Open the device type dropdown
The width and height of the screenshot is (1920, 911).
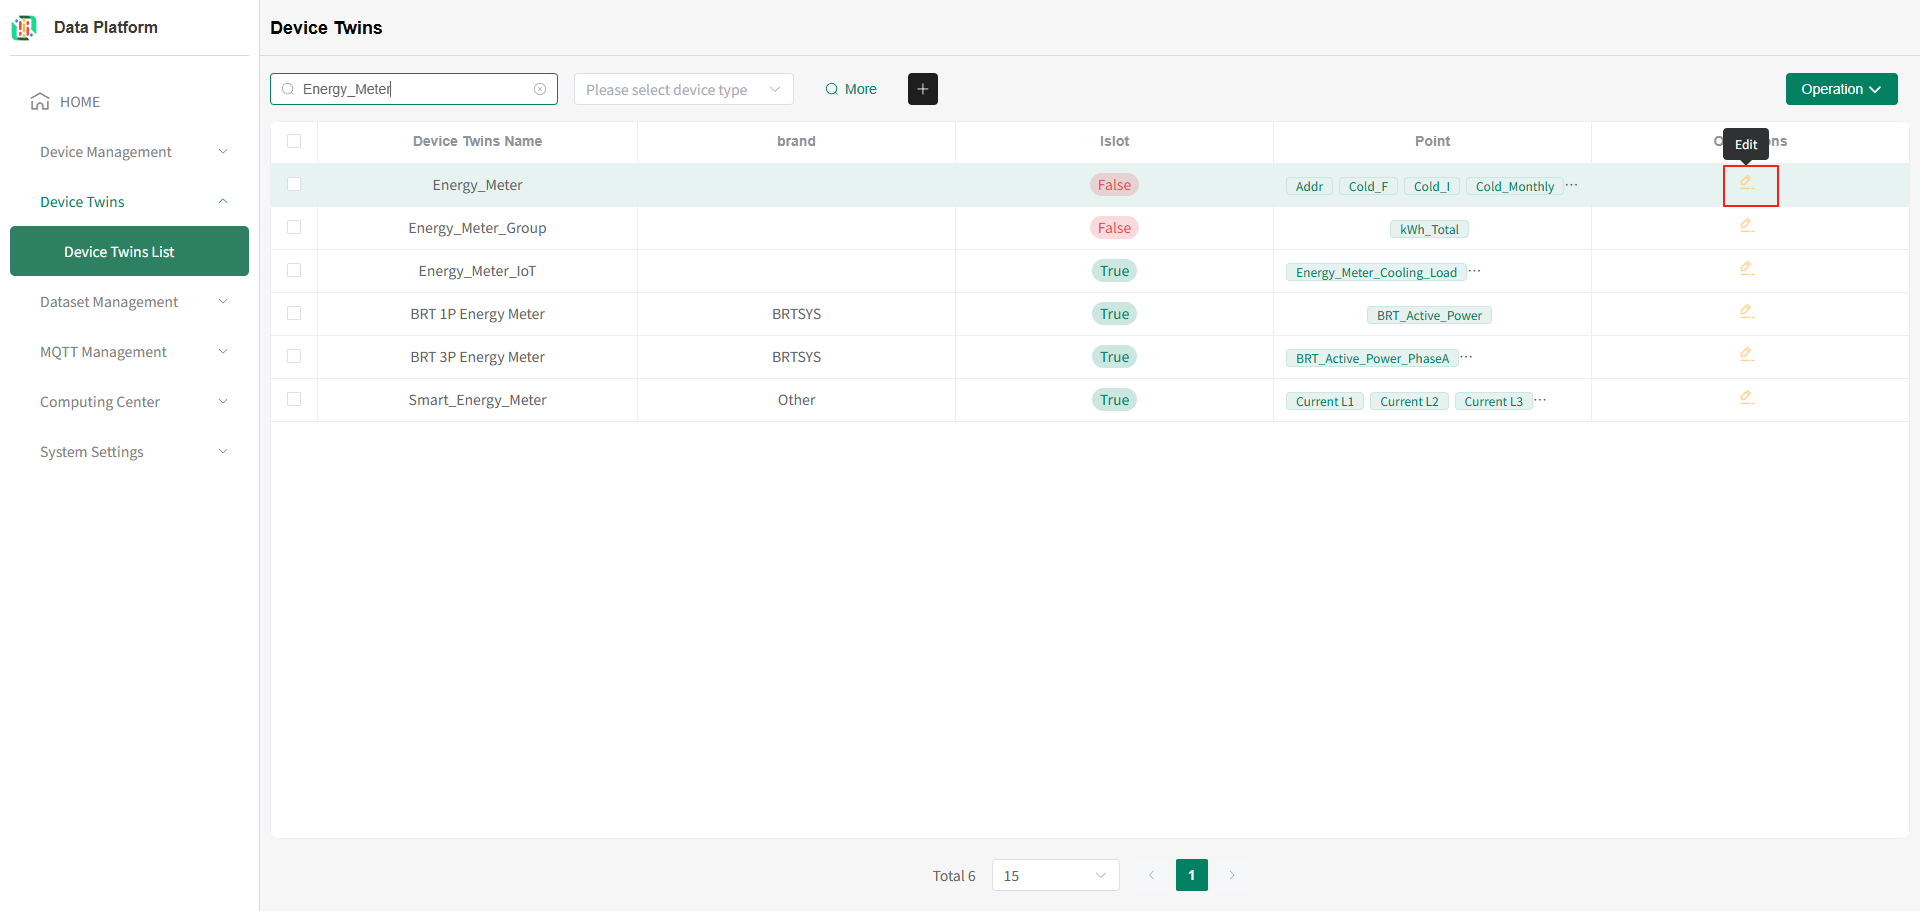tap(683, 89)
